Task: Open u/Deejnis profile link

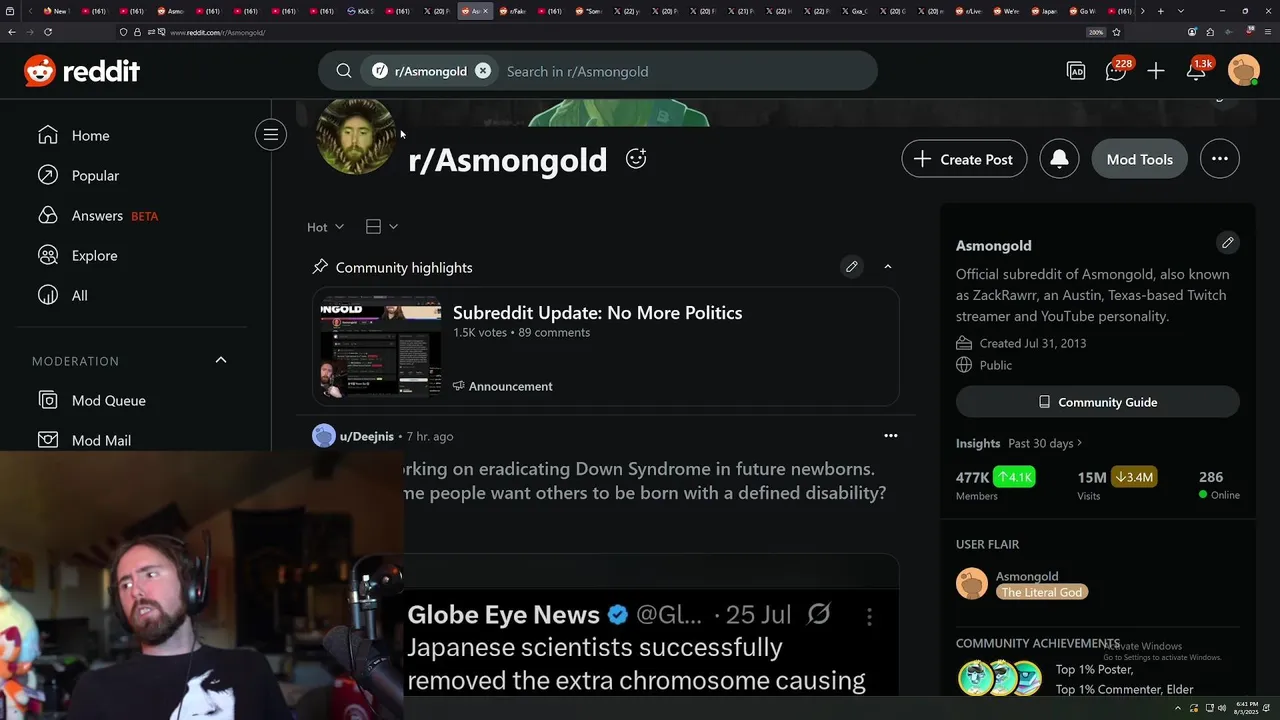Action: coord(366,436)
